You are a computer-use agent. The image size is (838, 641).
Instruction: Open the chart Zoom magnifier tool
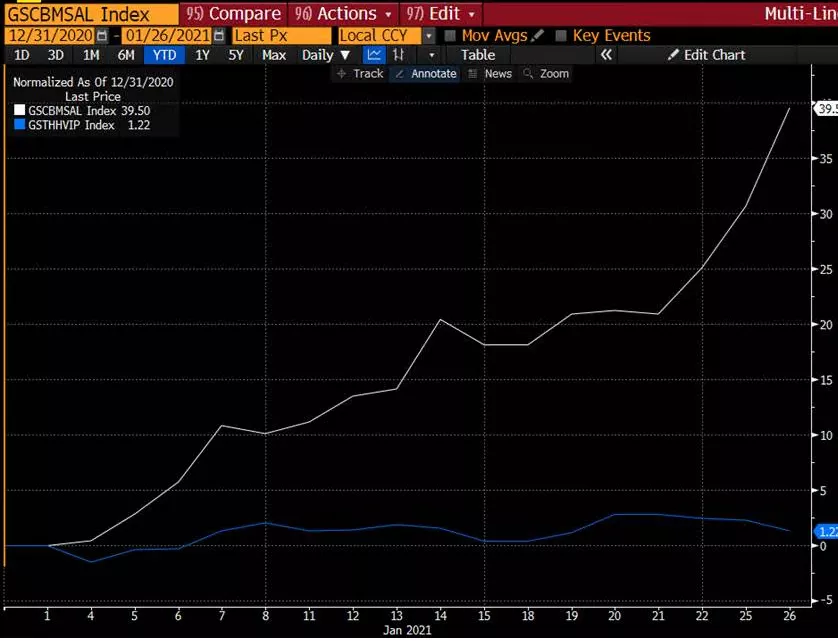point(546,74)
